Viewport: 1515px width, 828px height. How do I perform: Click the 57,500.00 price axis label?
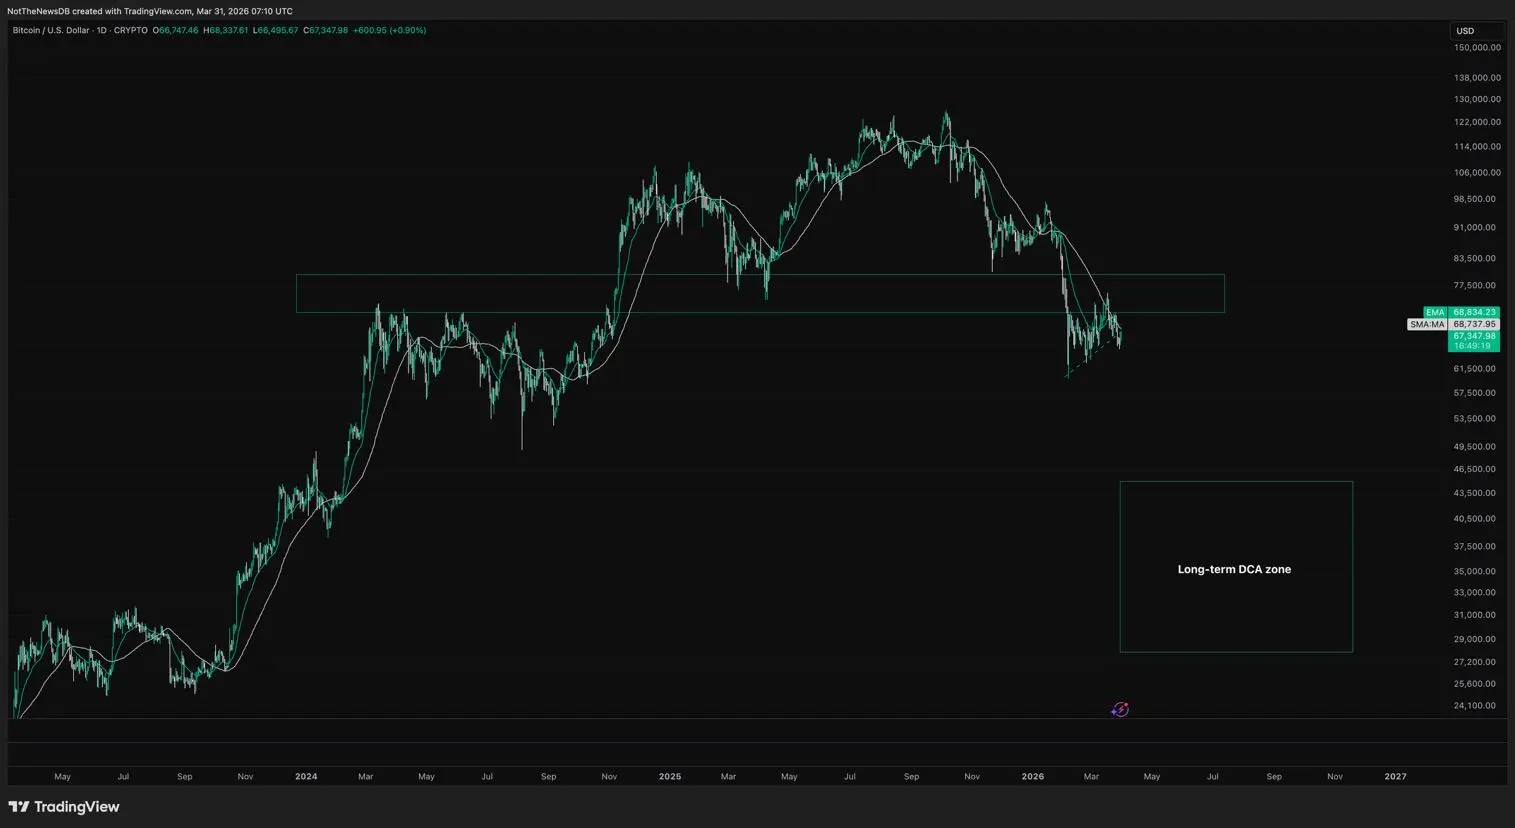coord(1475,393)
